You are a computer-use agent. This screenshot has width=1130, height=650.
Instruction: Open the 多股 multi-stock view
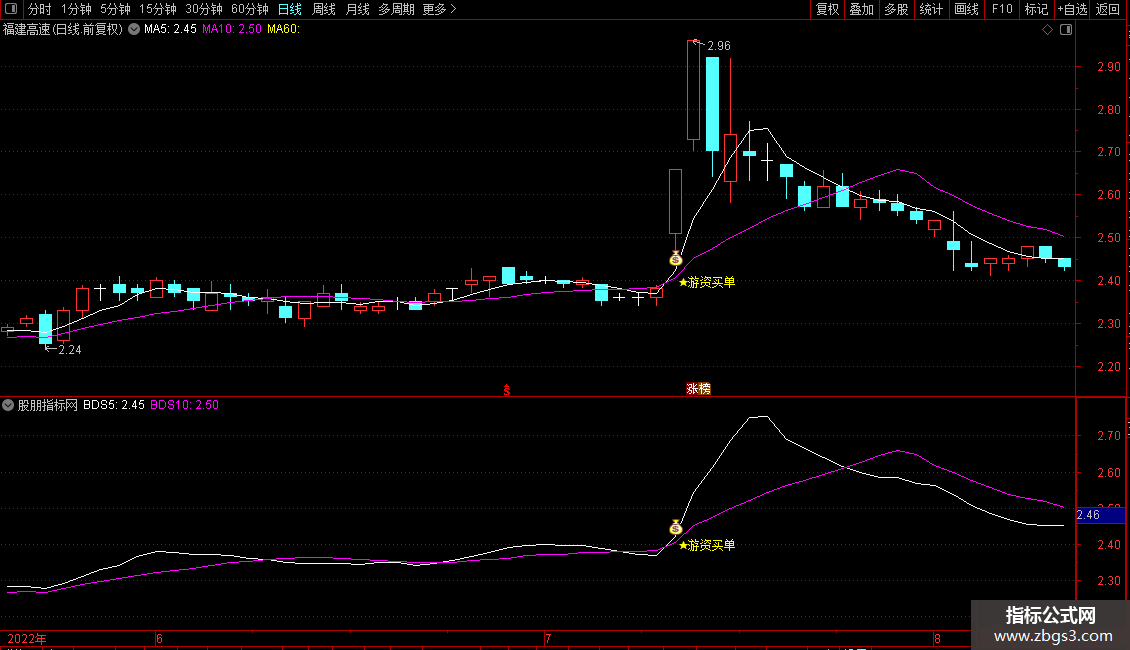(x=896, y=9)
